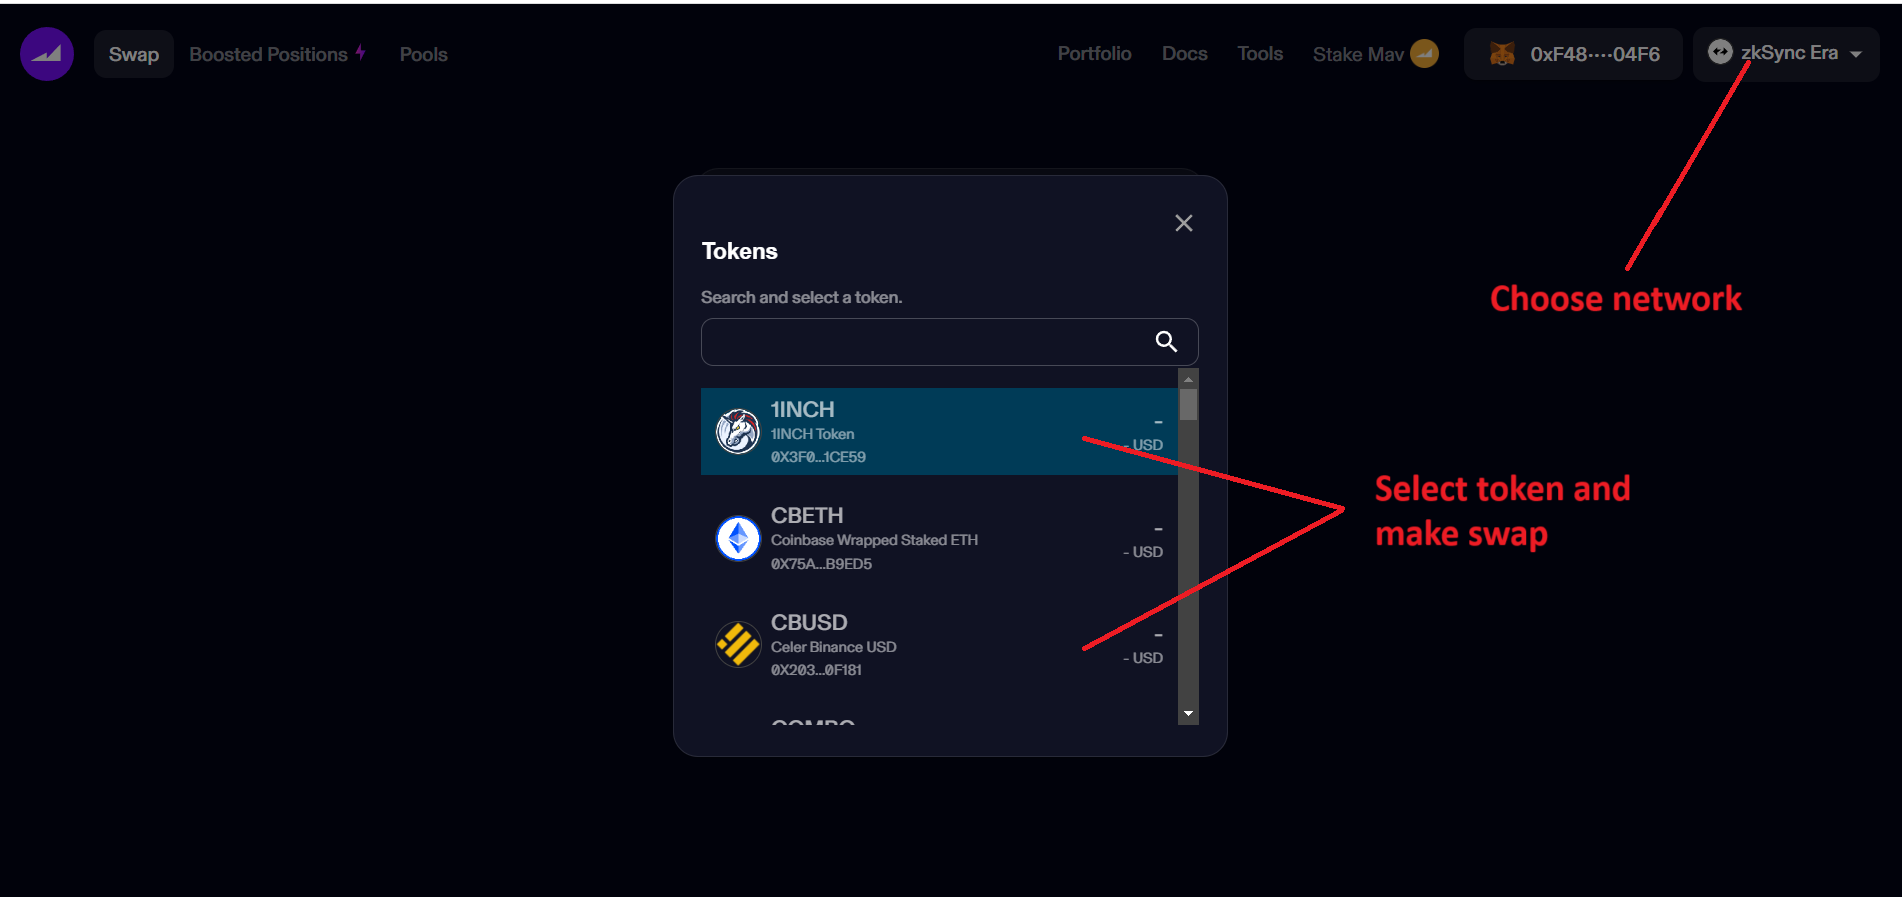Click the Stake Mav gold coin icon
Viewport: 1902px width, 897px height.
pos(1425,53)
